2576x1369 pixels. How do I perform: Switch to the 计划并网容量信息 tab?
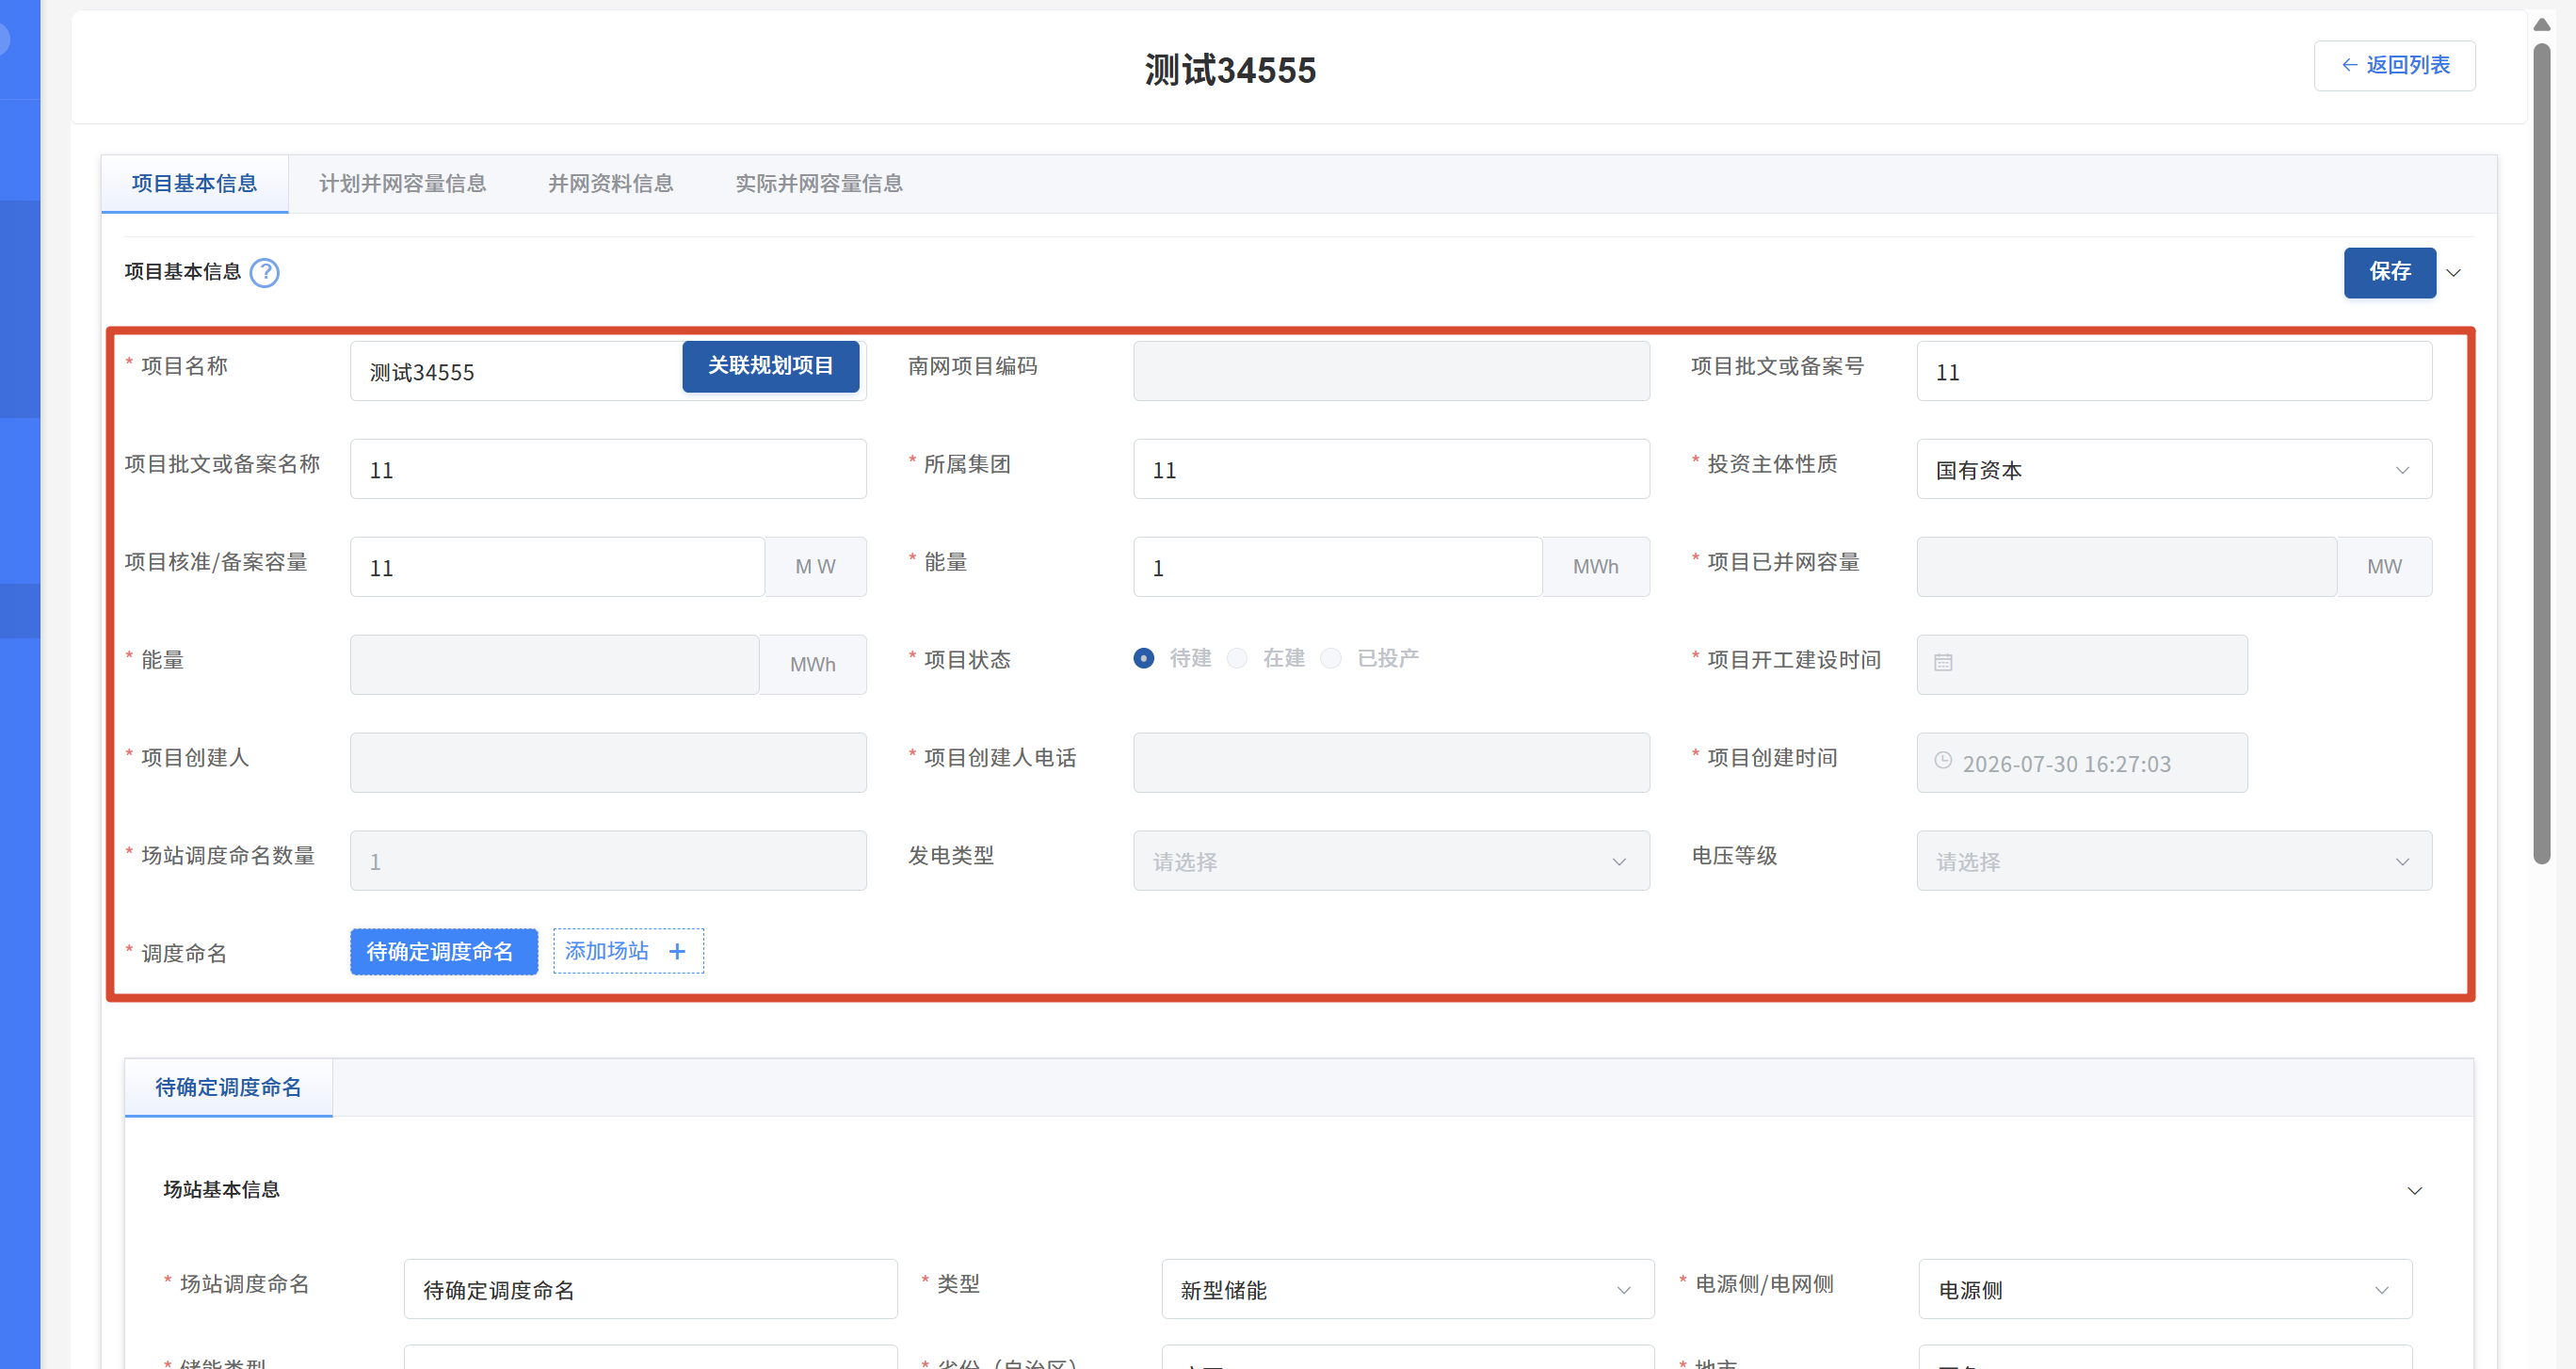(402, 183)
